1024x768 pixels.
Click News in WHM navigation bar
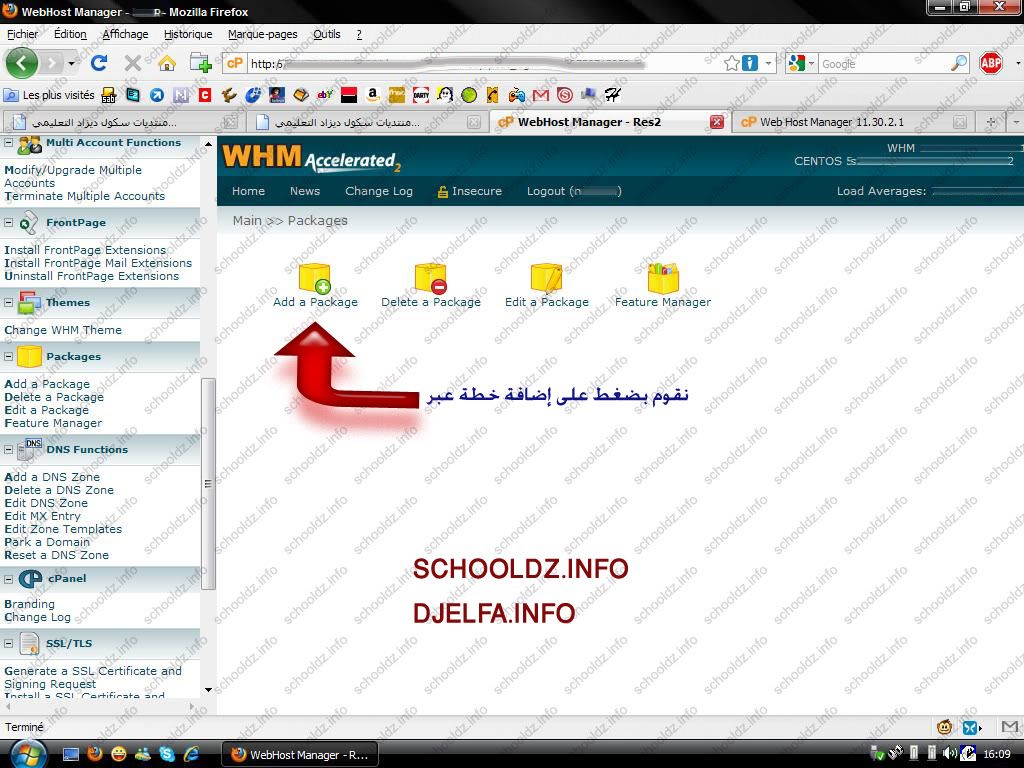305,191
